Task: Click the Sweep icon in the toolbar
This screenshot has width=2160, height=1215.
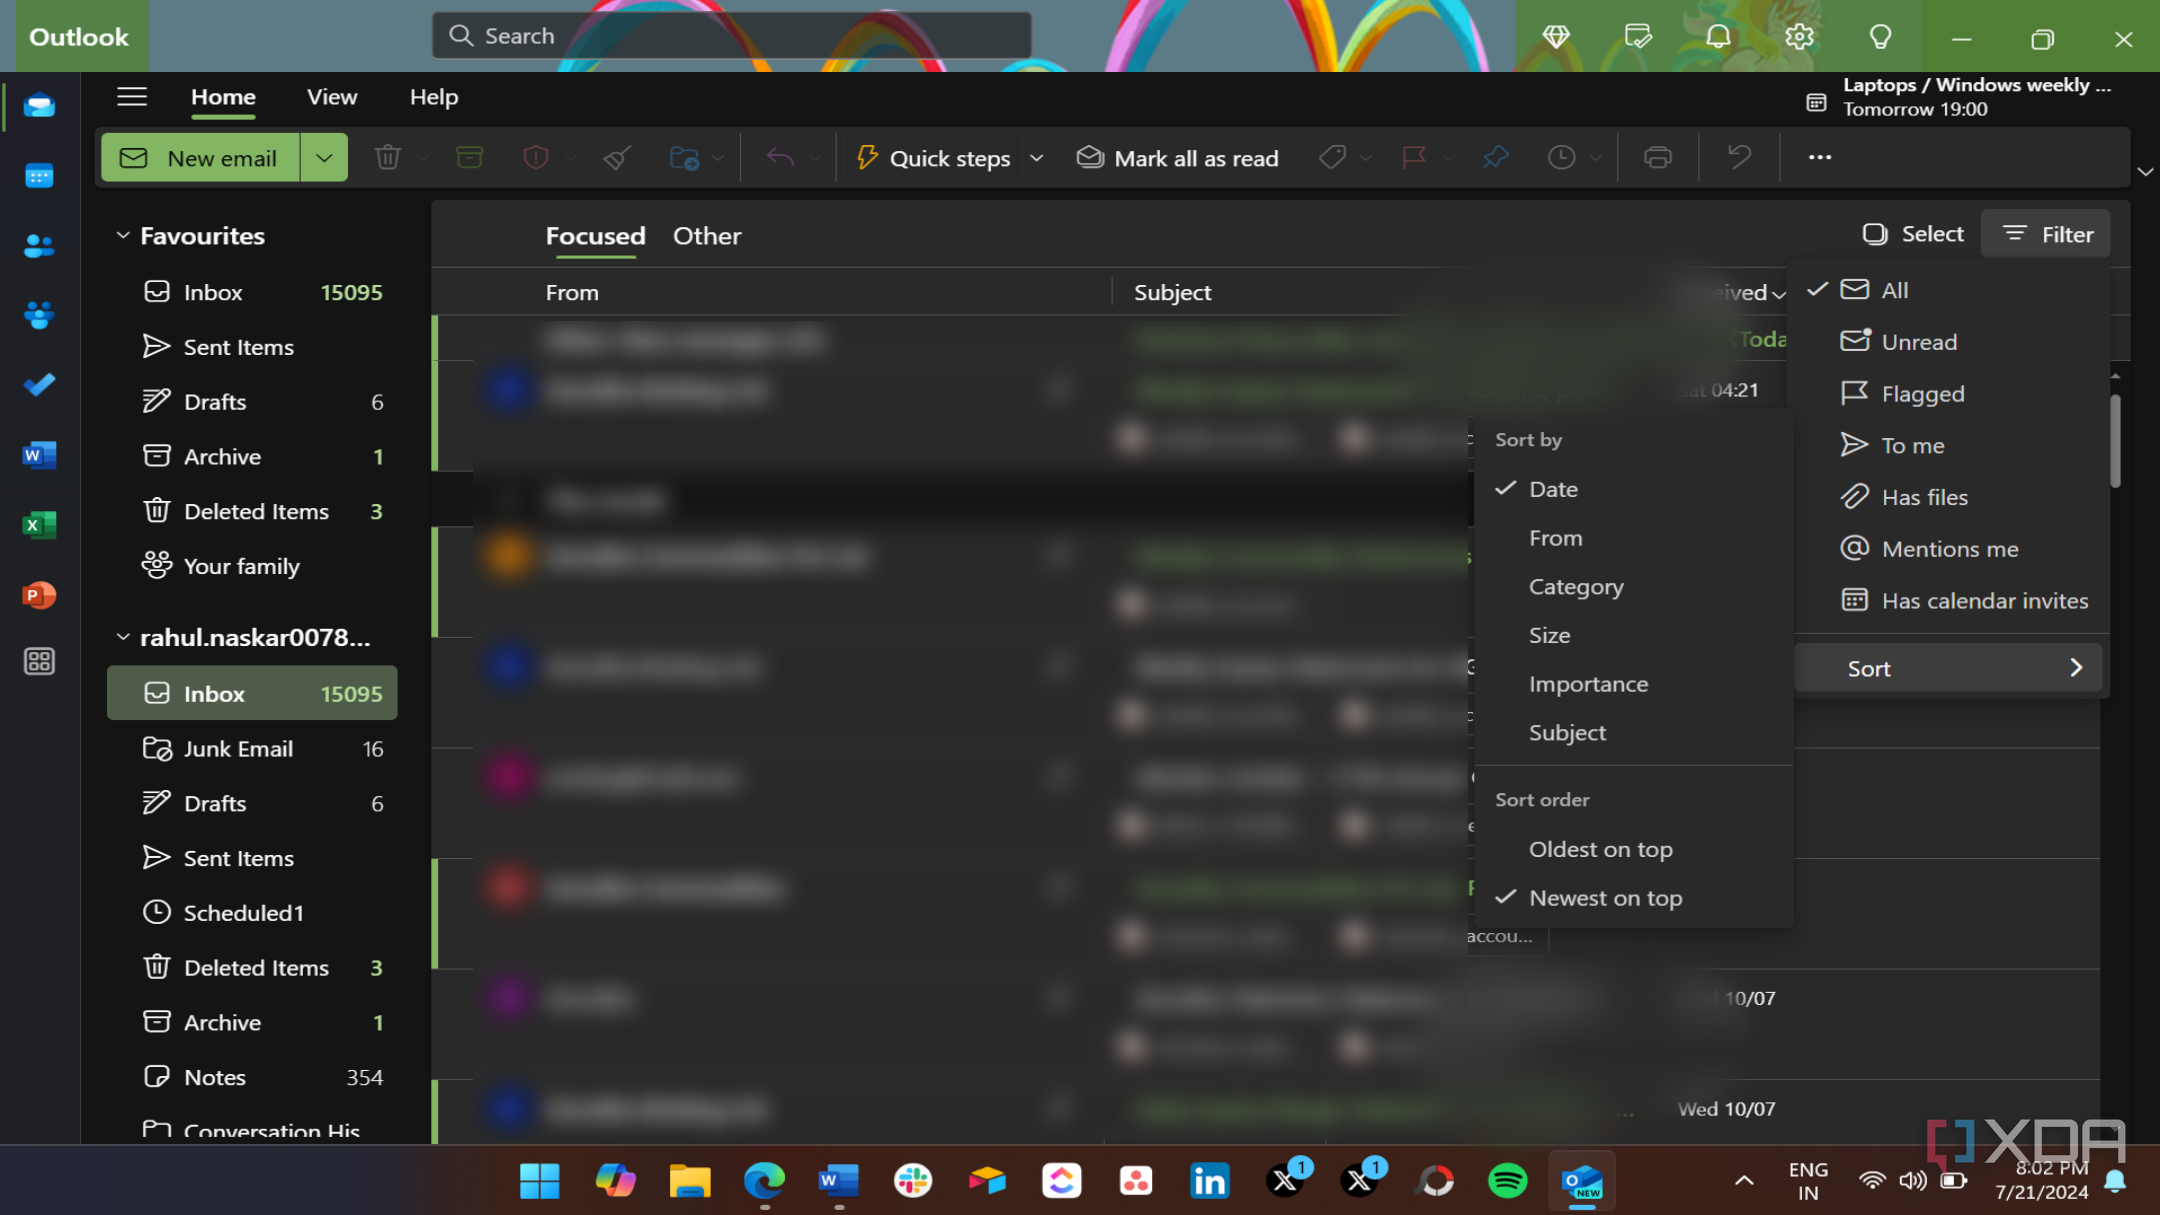Action: [x=615, y=157]
